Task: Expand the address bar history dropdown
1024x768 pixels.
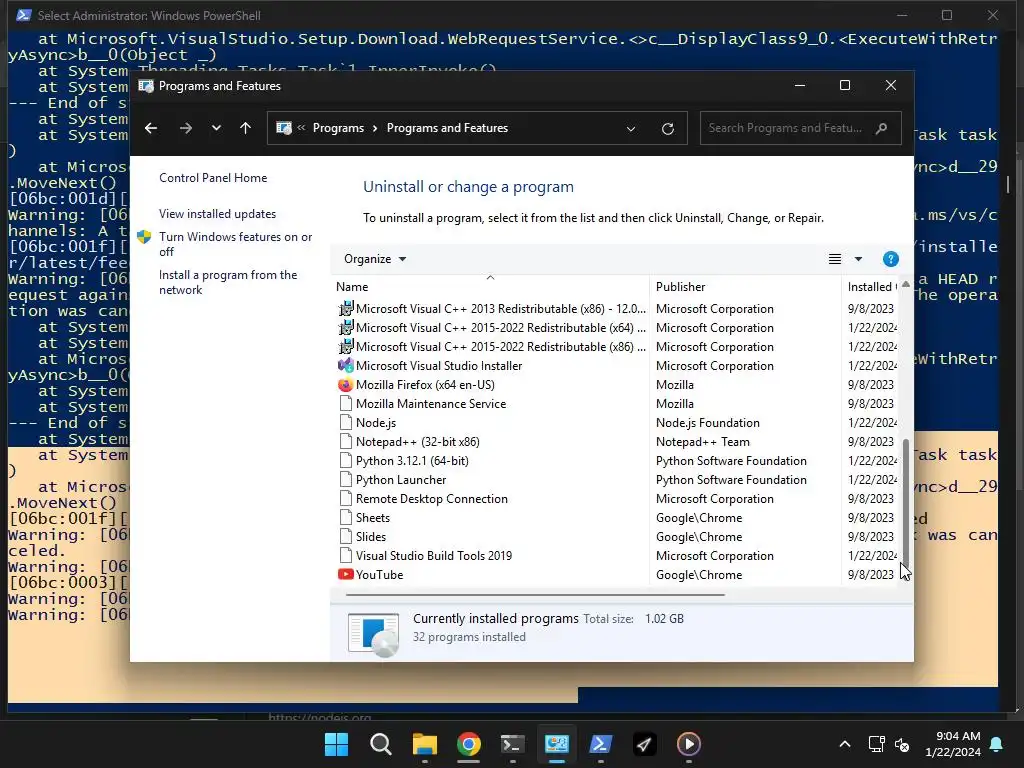Action: [x=631, y=129]
